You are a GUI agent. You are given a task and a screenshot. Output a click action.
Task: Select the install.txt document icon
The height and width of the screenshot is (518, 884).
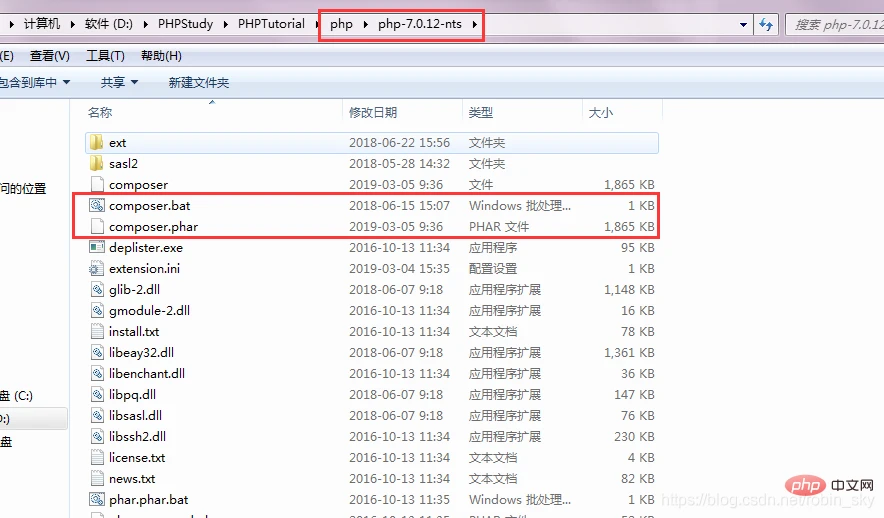(x=96, y=332)
